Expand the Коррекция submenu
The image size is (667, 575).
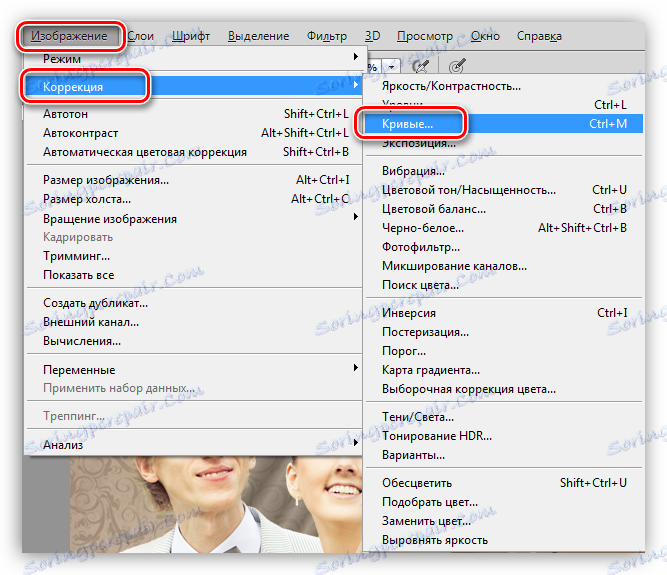coord(193,86)
